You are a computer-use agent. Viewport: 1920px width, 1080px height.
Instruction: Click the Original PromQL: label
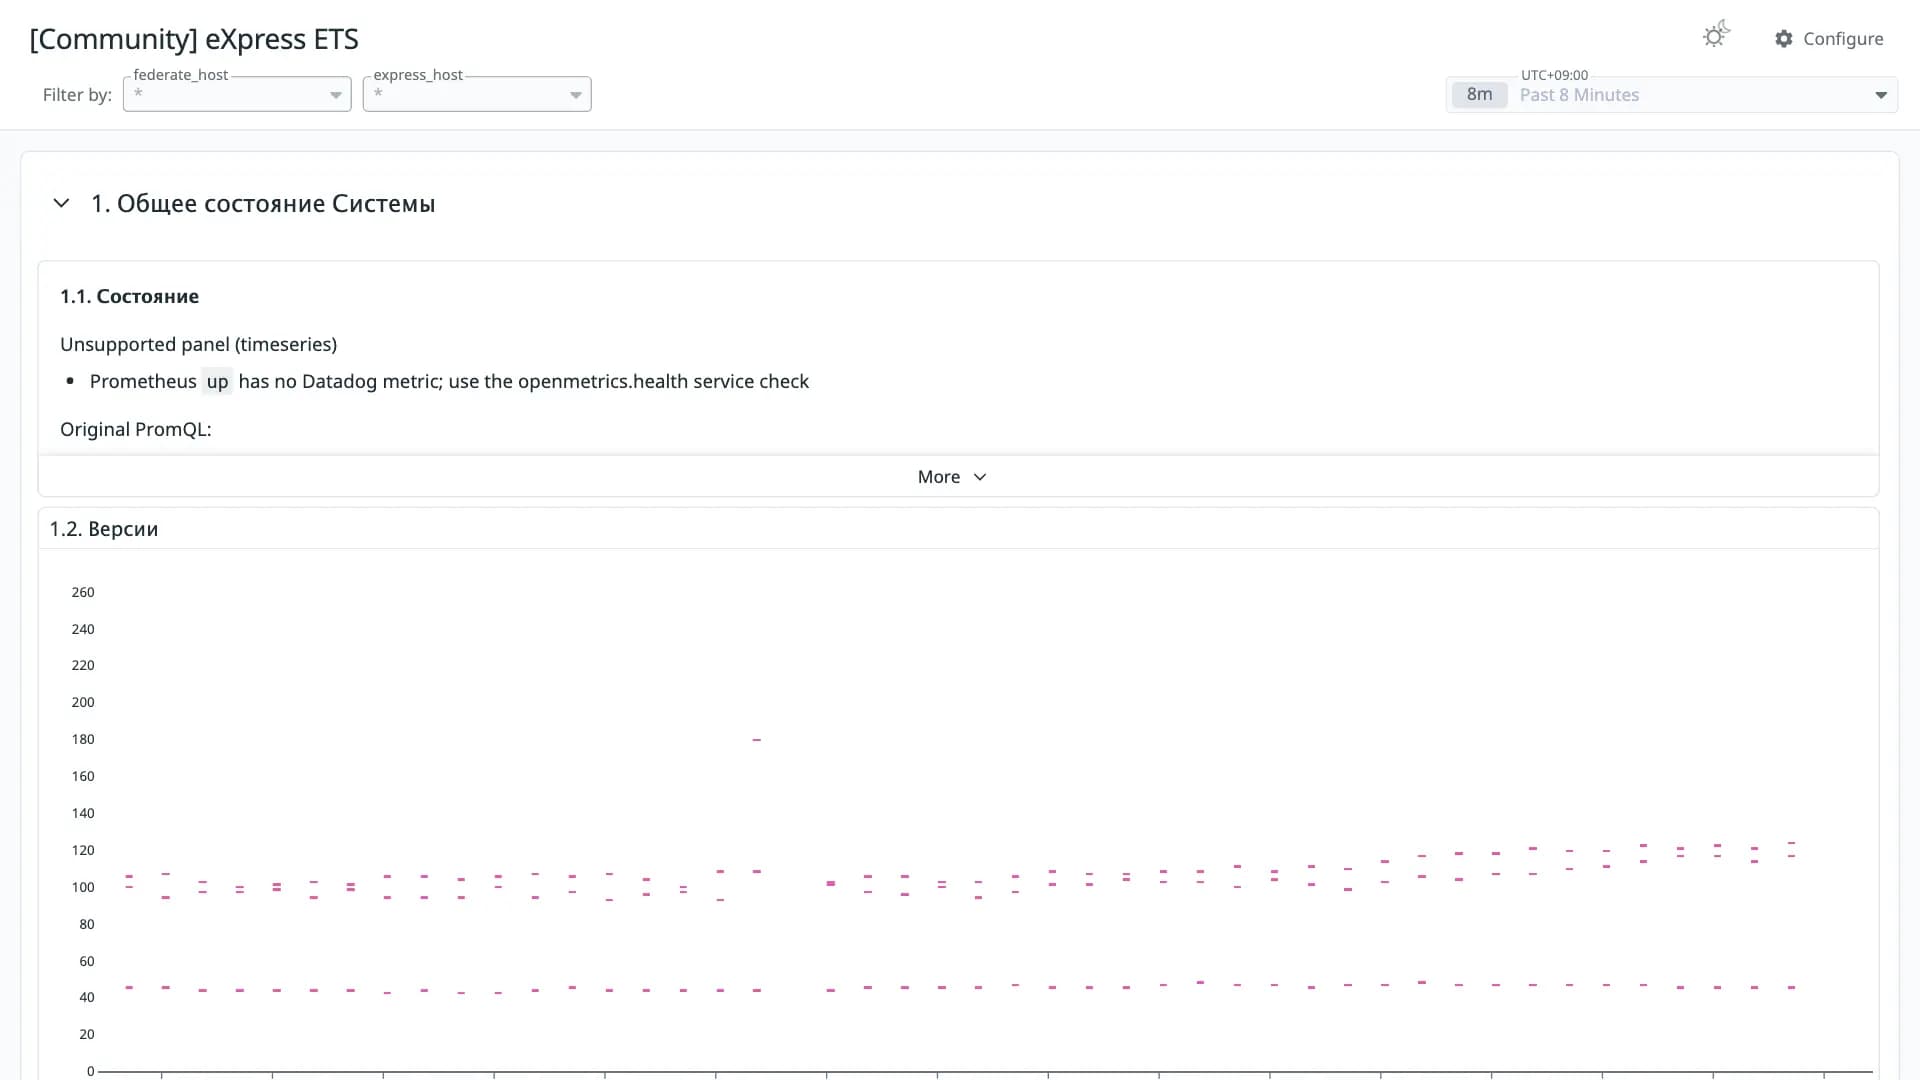click(136, 429)
